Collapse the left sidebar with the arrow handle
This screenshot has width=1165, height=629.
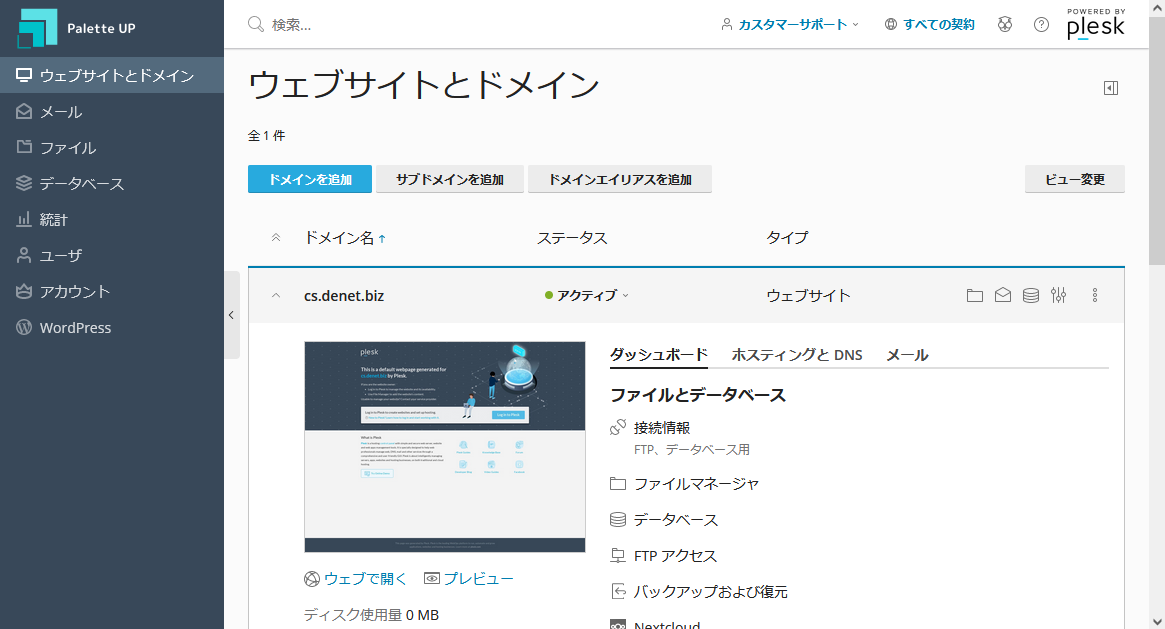232,315
